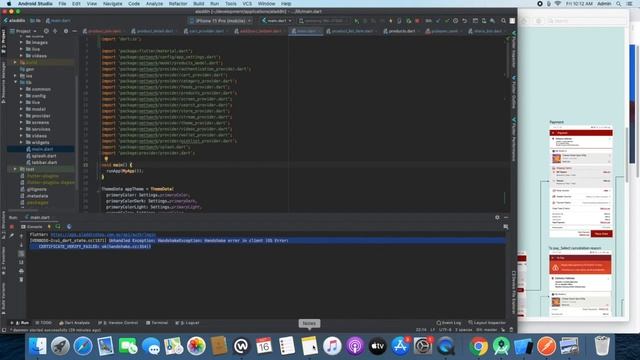Select tabbar.dart in the project tree
Viewport: 640px width, 360px height.
pos(44,162)
